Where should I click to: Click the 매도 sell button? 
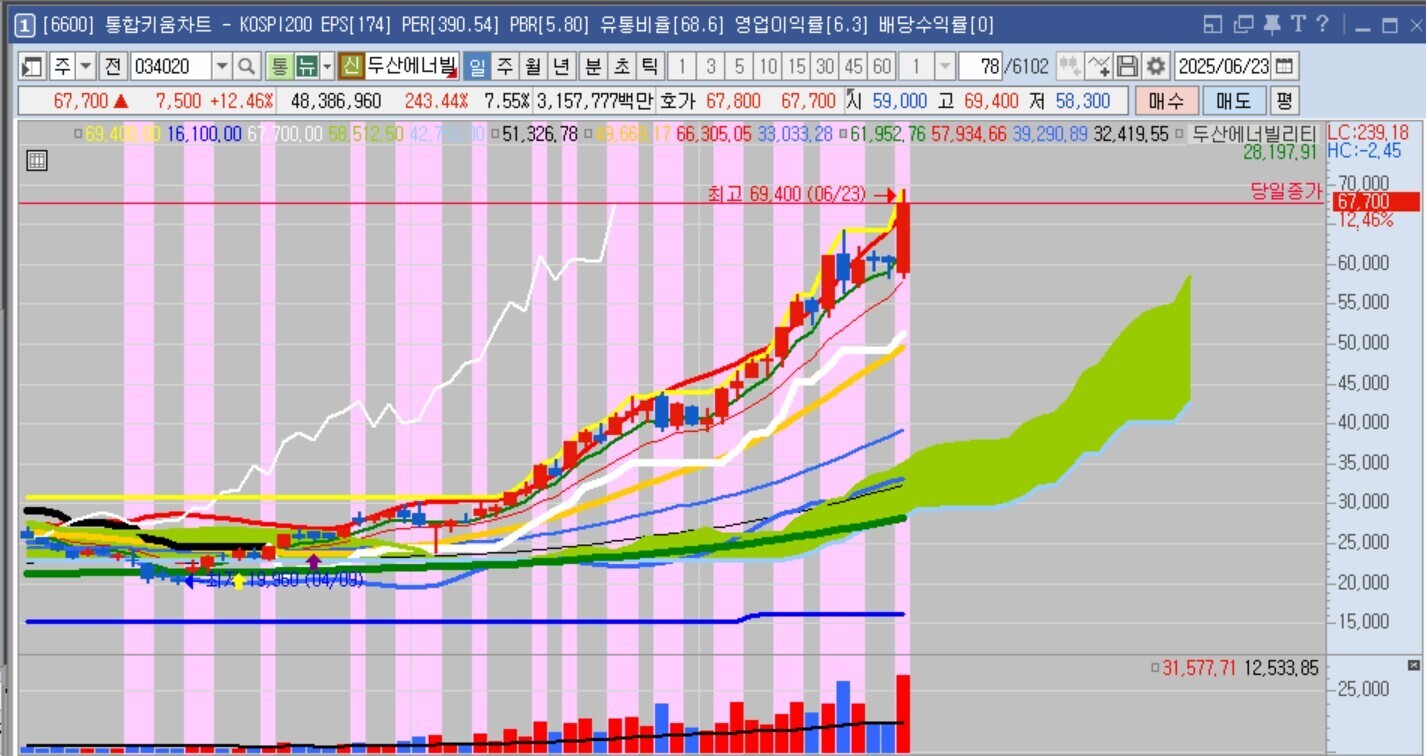pyautogui.click(x=1233, y=101)
